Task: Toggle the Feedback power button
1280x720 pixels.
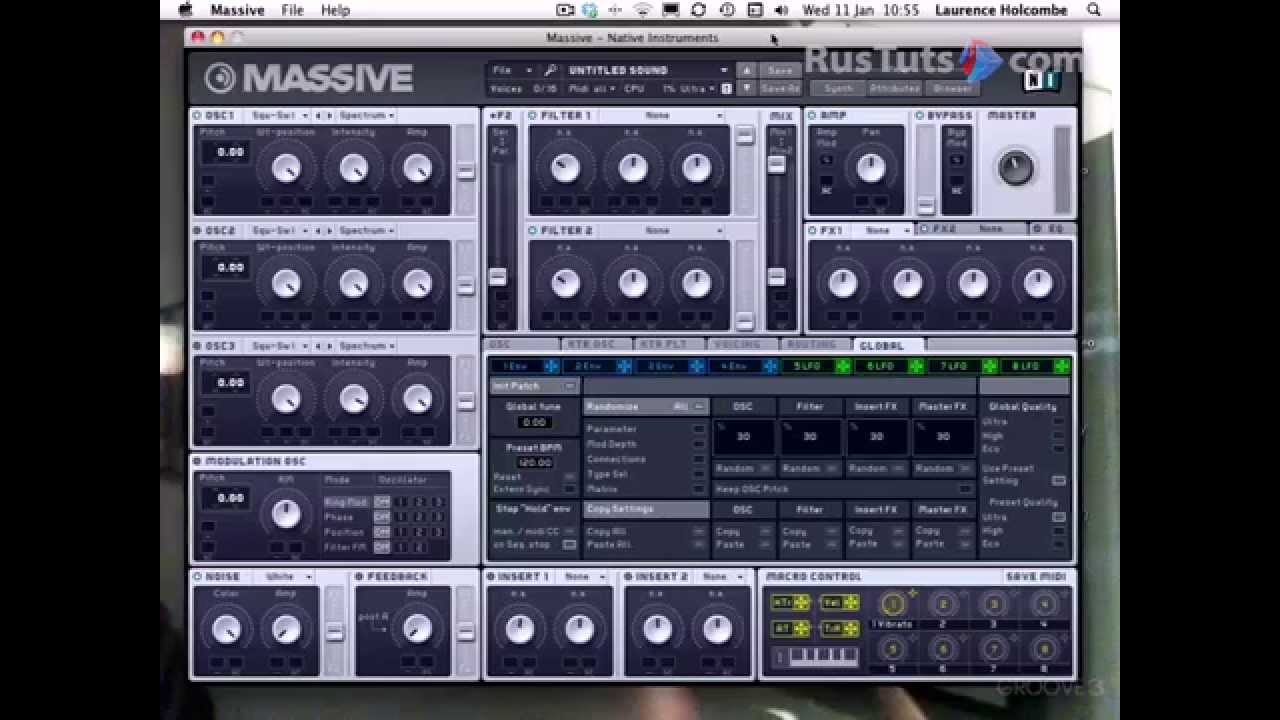Action: [360, 577]
